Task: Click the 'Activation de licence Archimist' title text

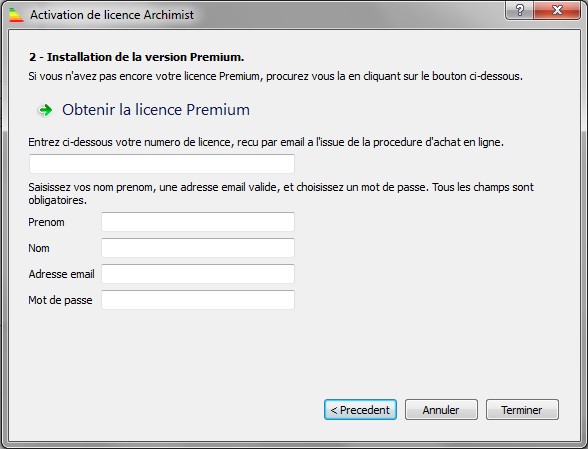Action: coord(112,15)
